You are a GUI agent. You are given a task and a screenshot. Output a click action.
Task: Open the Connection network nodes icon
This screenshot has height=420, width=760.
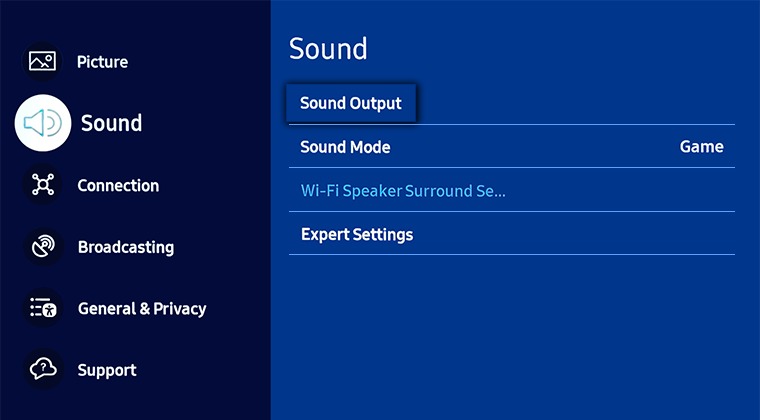pyautogui.click(x=43, y=185)
